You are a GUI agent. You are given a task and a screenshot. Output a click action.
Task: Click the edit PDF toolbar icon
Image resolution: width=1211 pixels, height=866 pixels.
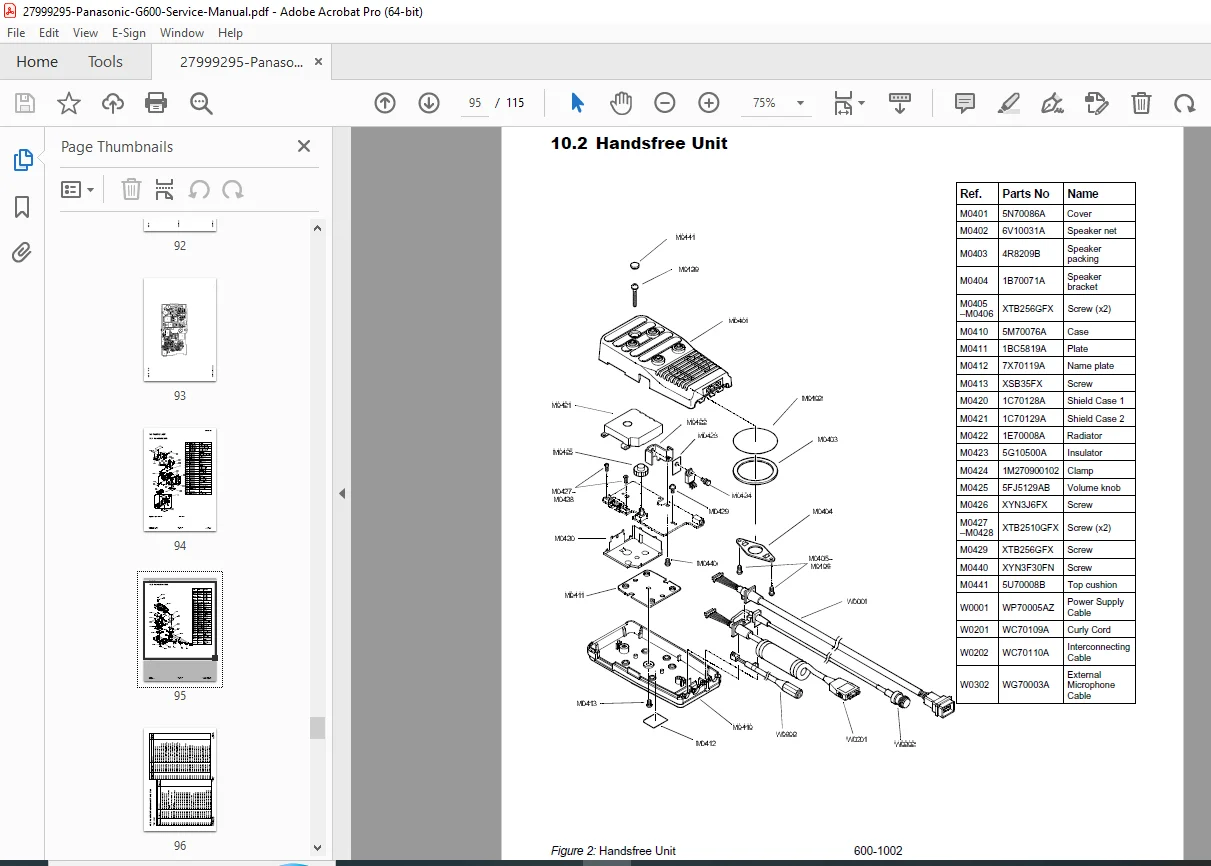point(1097,103)
